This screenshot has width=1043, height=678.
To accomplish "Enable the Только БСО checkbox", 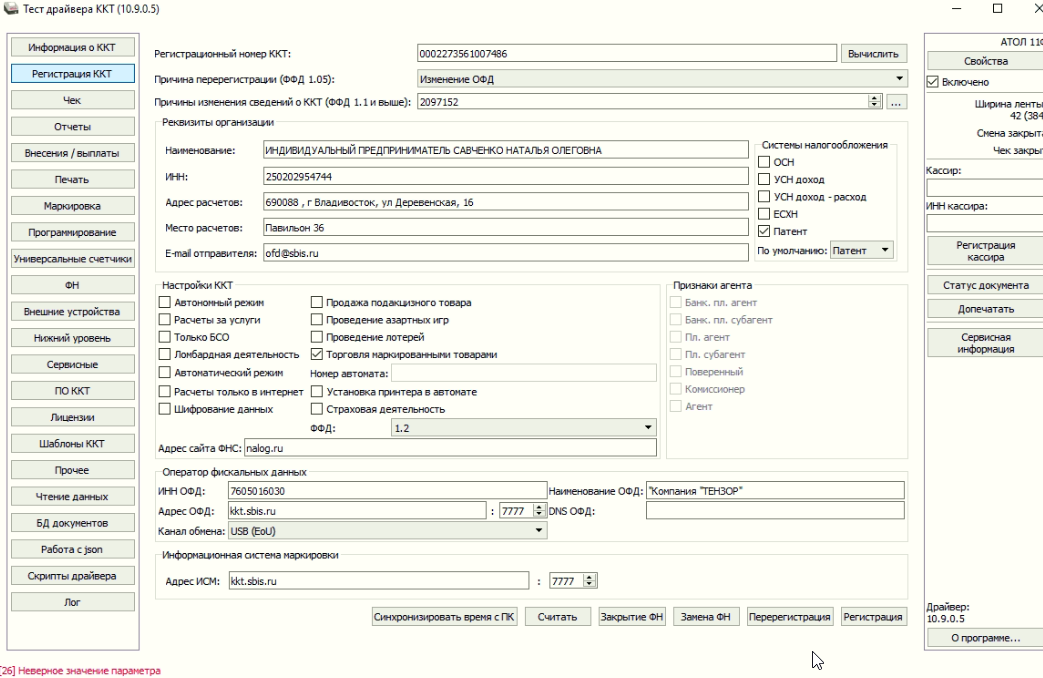I will tap(164, 337).
